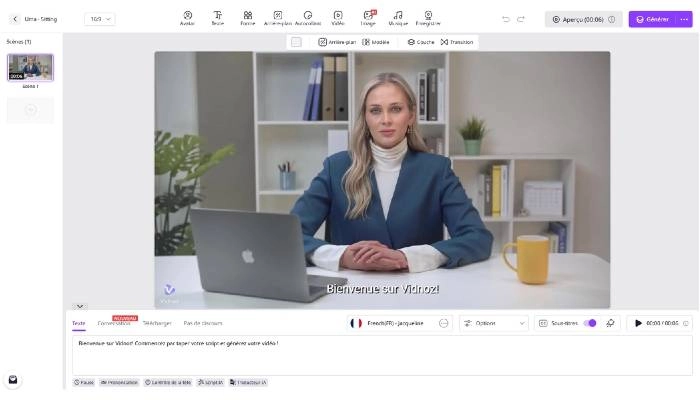Click into the script text field

[382, 355]
